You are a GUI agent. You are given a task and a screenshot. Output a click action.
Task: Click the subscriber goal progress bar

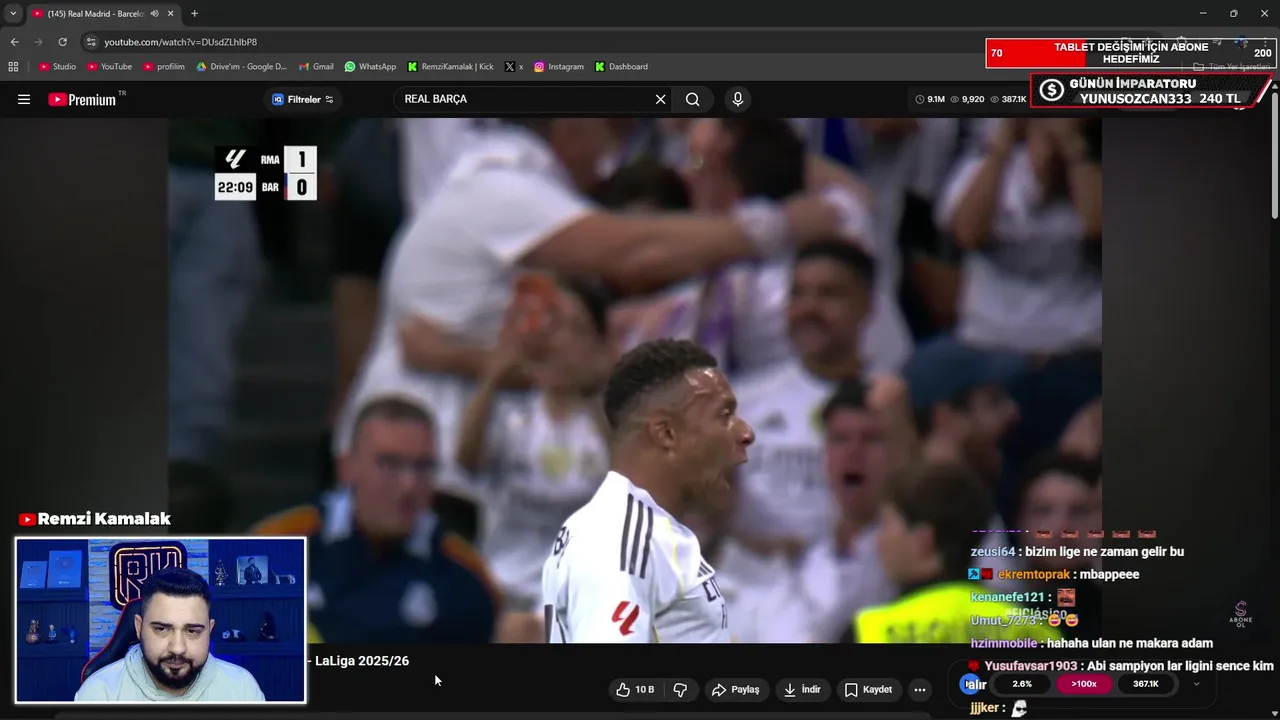point(1130,53)
